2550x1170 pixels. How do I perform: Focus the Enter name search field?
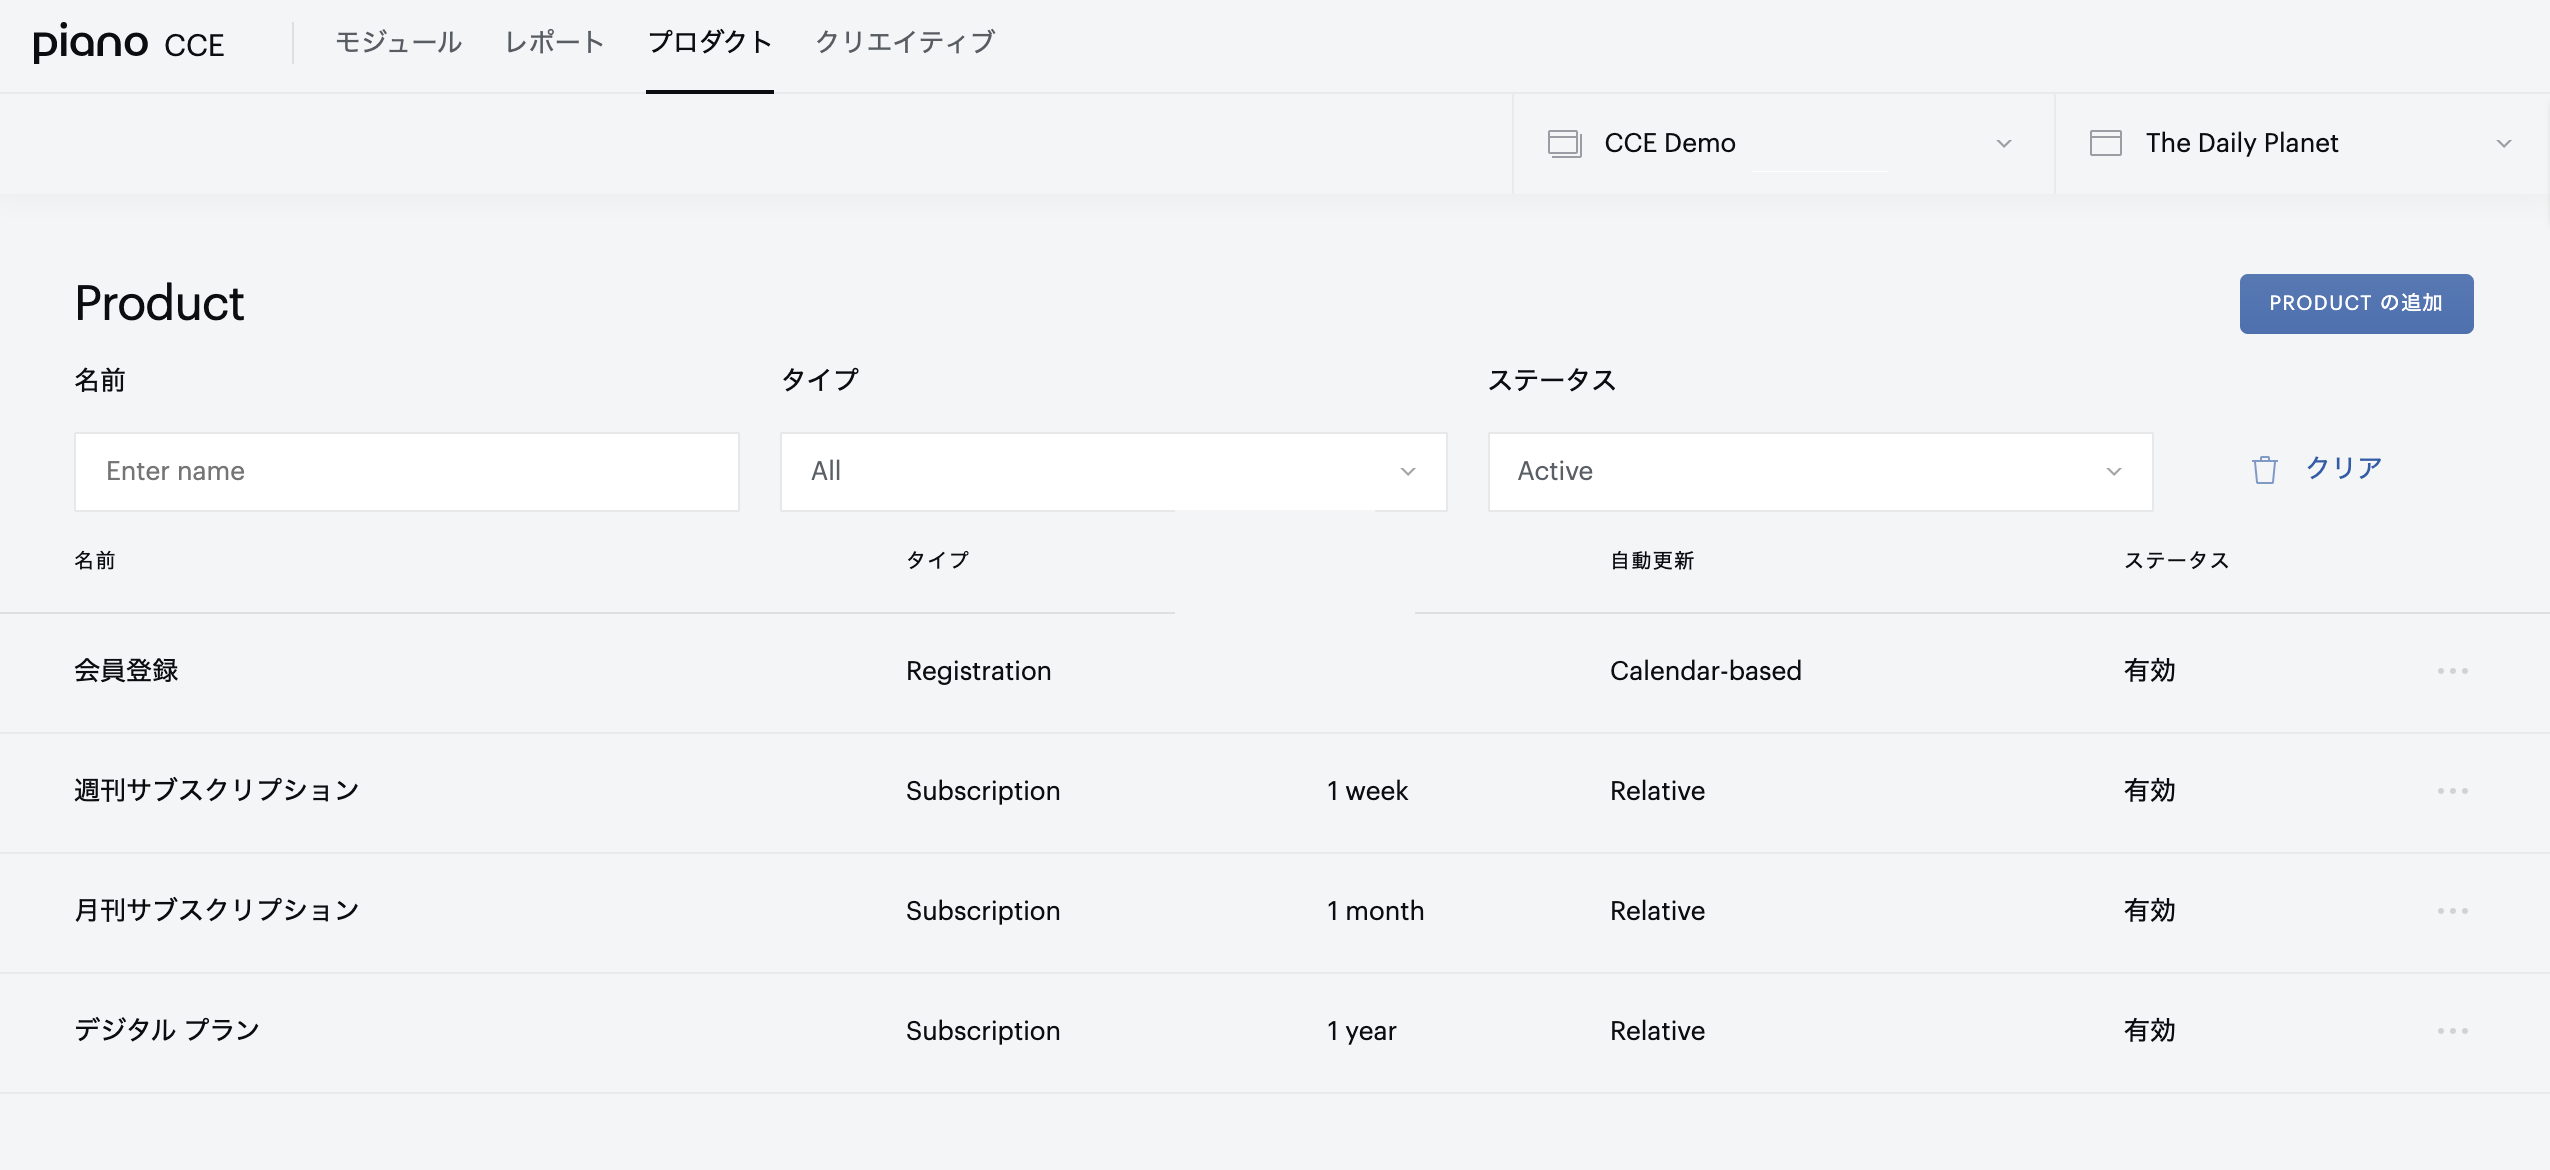click(x=407, y=472)
